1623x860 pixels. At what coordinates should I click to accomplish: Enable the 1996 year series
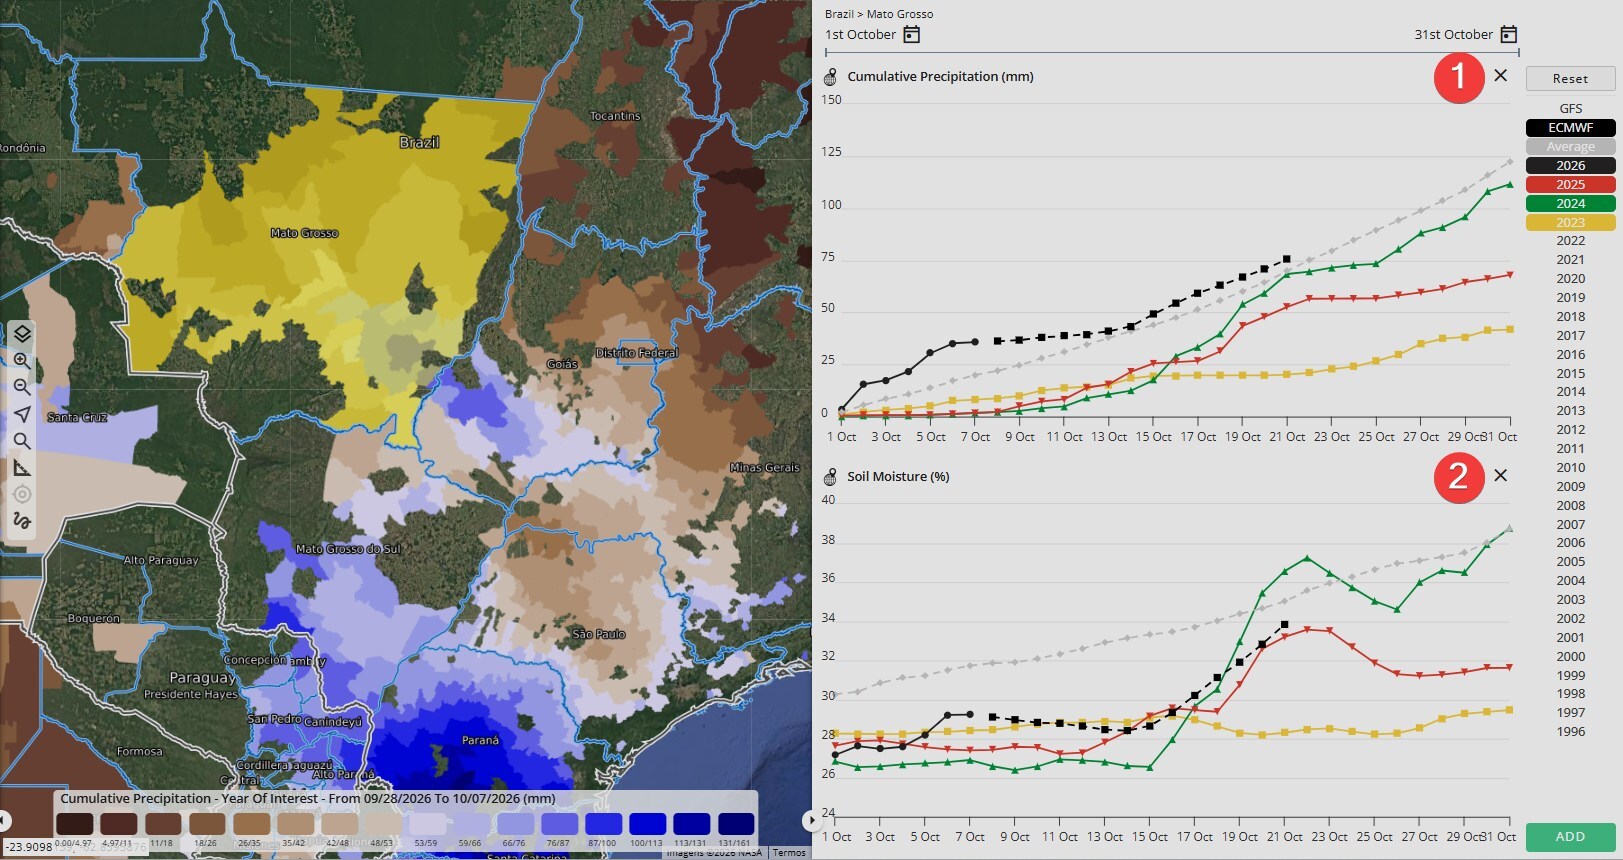pyautogui.click(x=1570, y=732)
